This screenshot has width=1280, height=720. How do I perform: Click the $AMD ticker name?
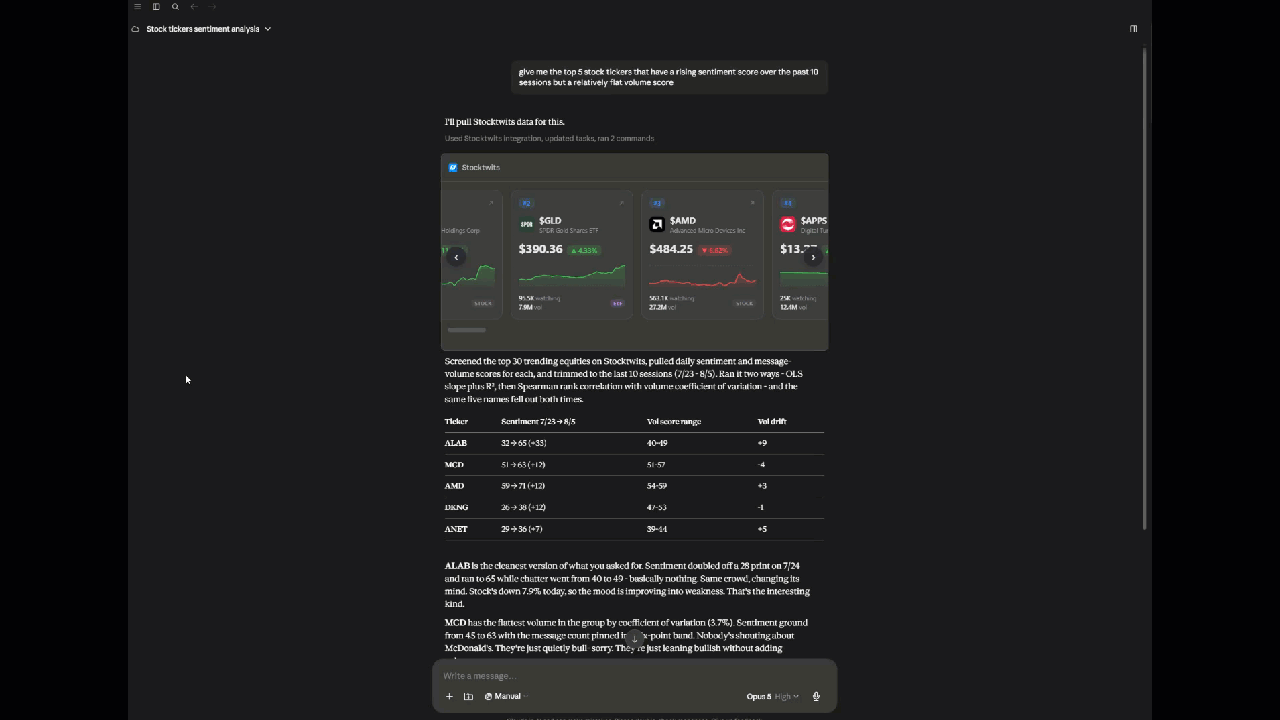[x=683, y=220]
